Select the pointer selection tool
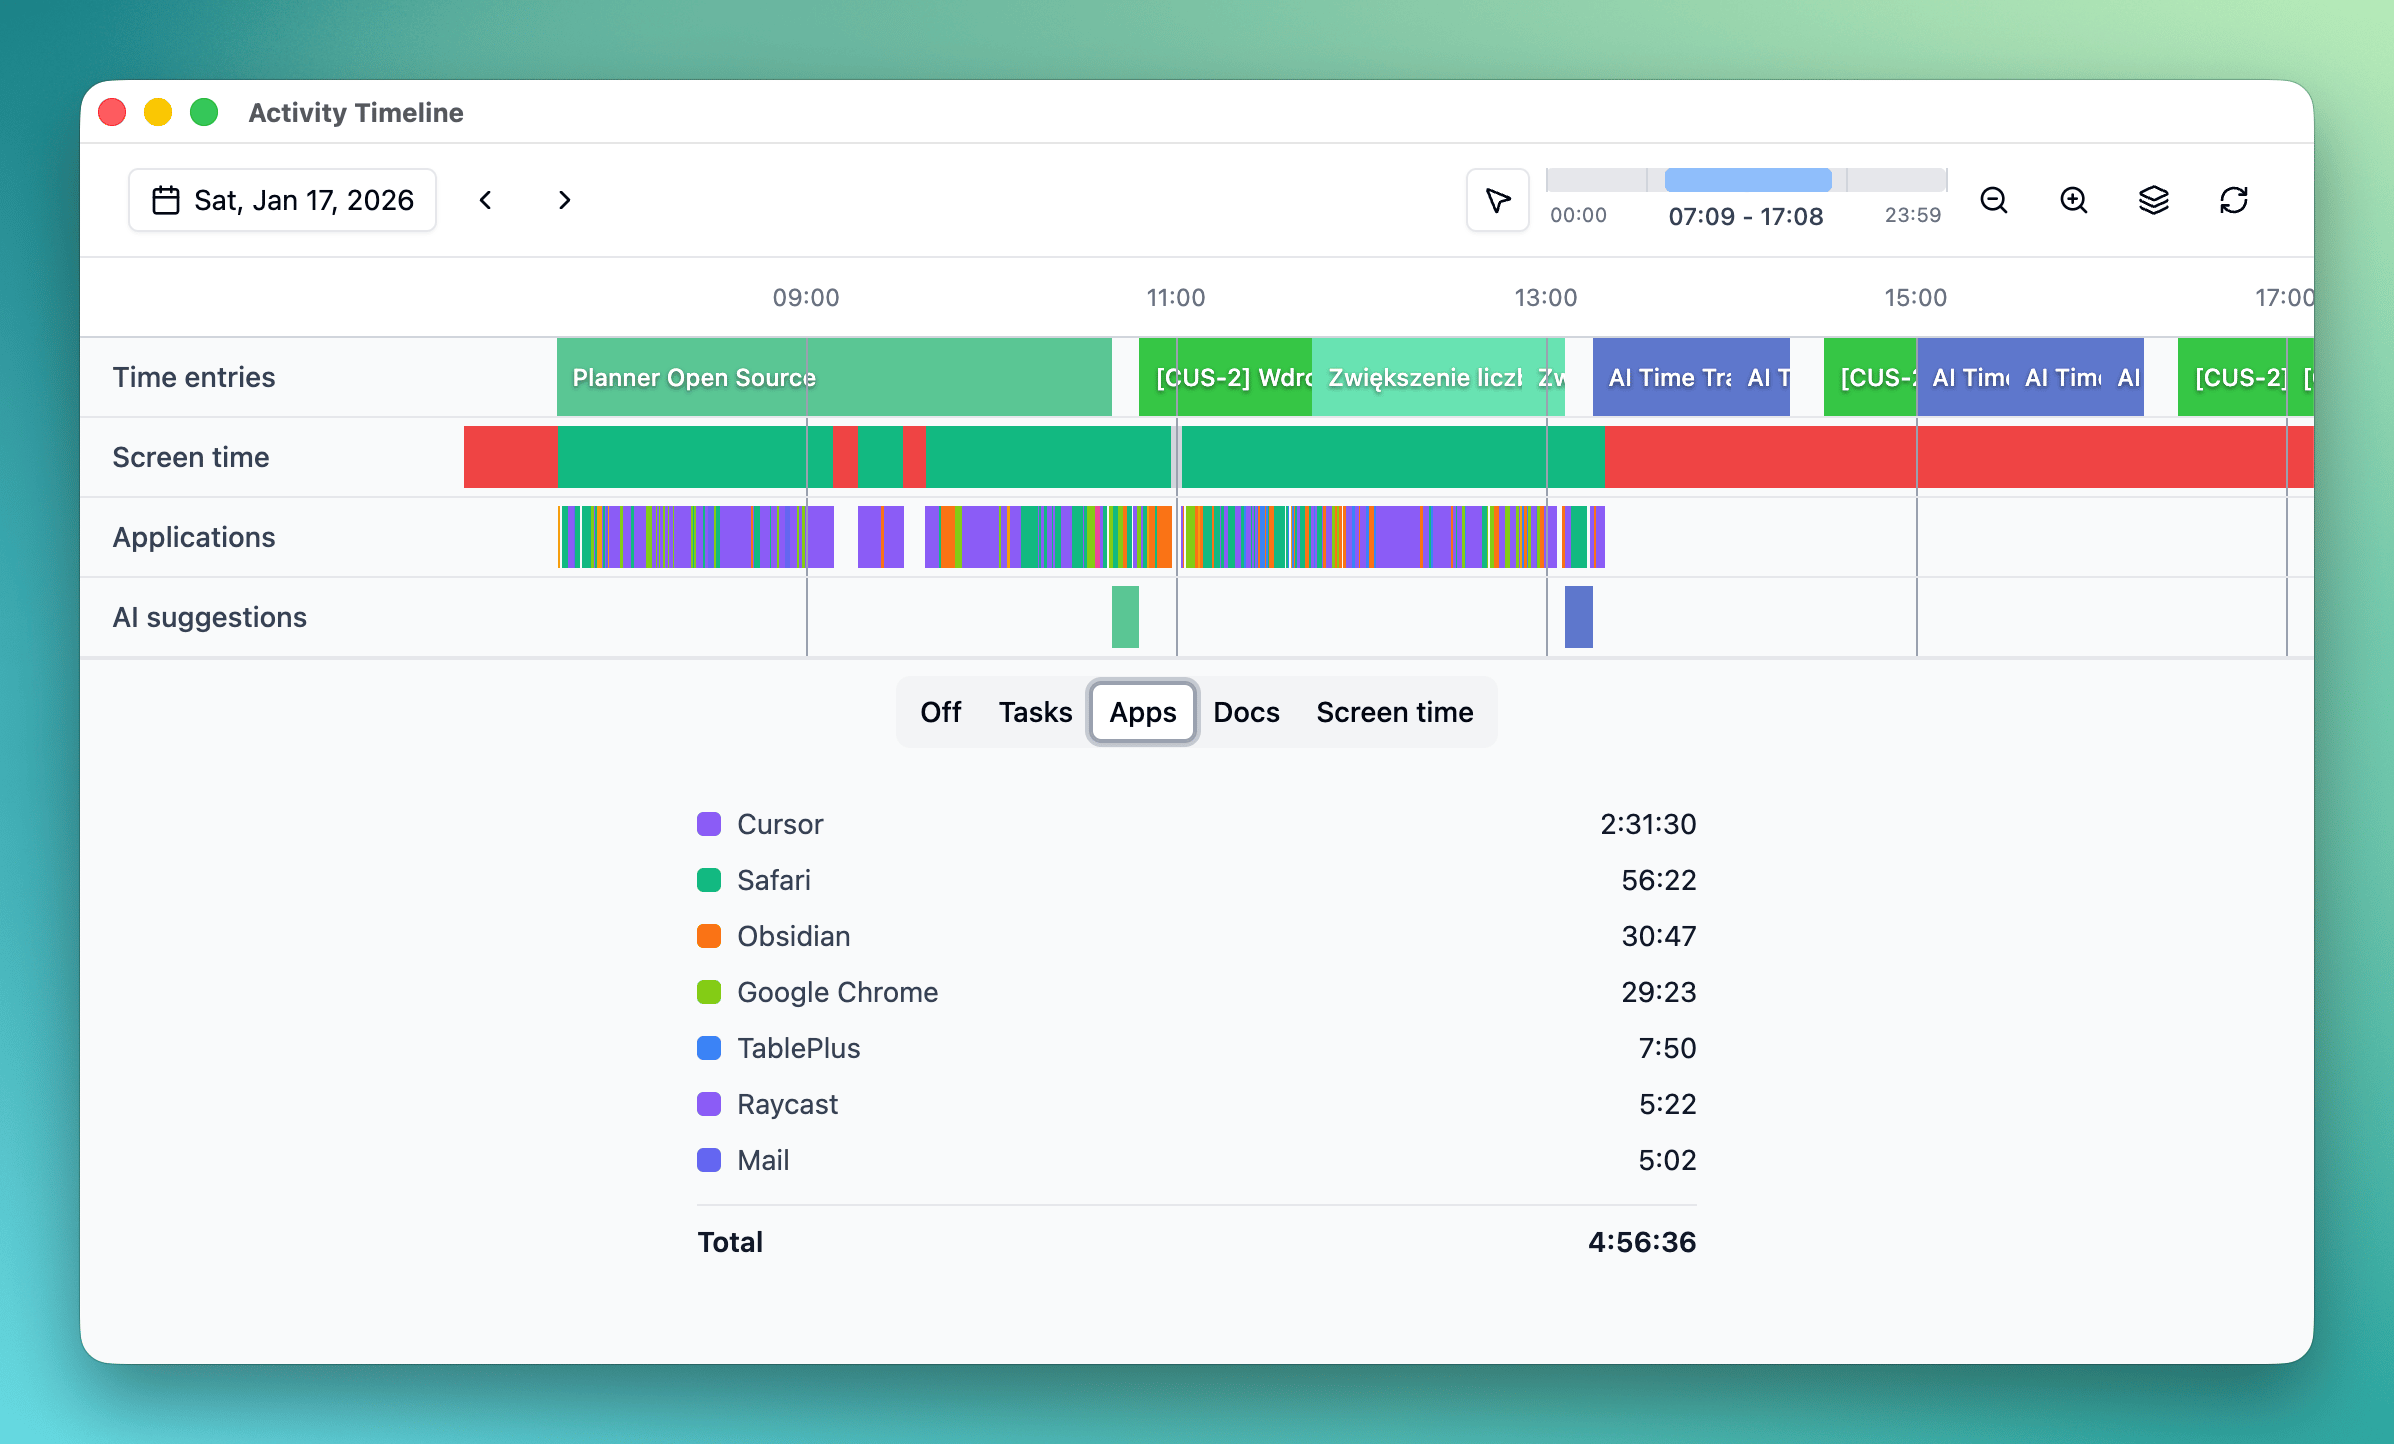The width and height of the screenshot is (2394, 1444). (x=1497, y=200)
